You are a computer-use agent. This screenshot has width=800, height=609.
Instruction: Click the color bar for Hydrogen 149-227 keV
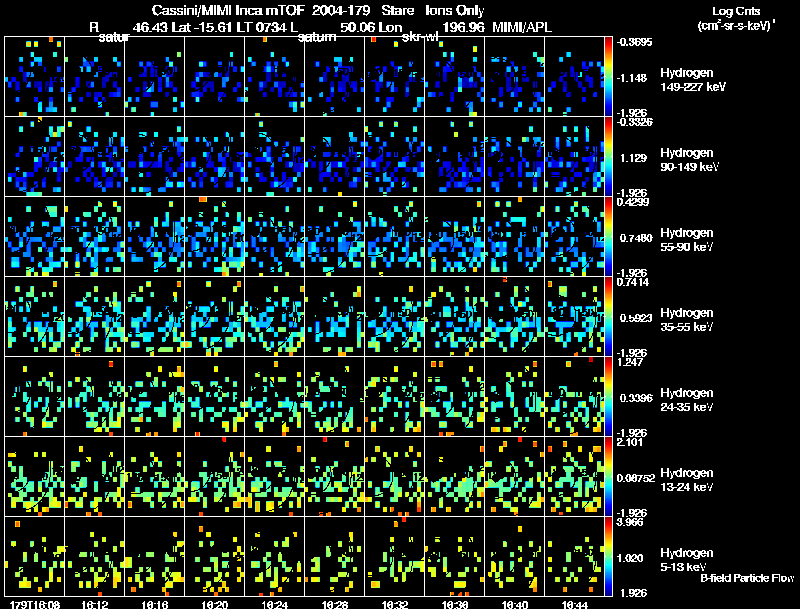608,77
